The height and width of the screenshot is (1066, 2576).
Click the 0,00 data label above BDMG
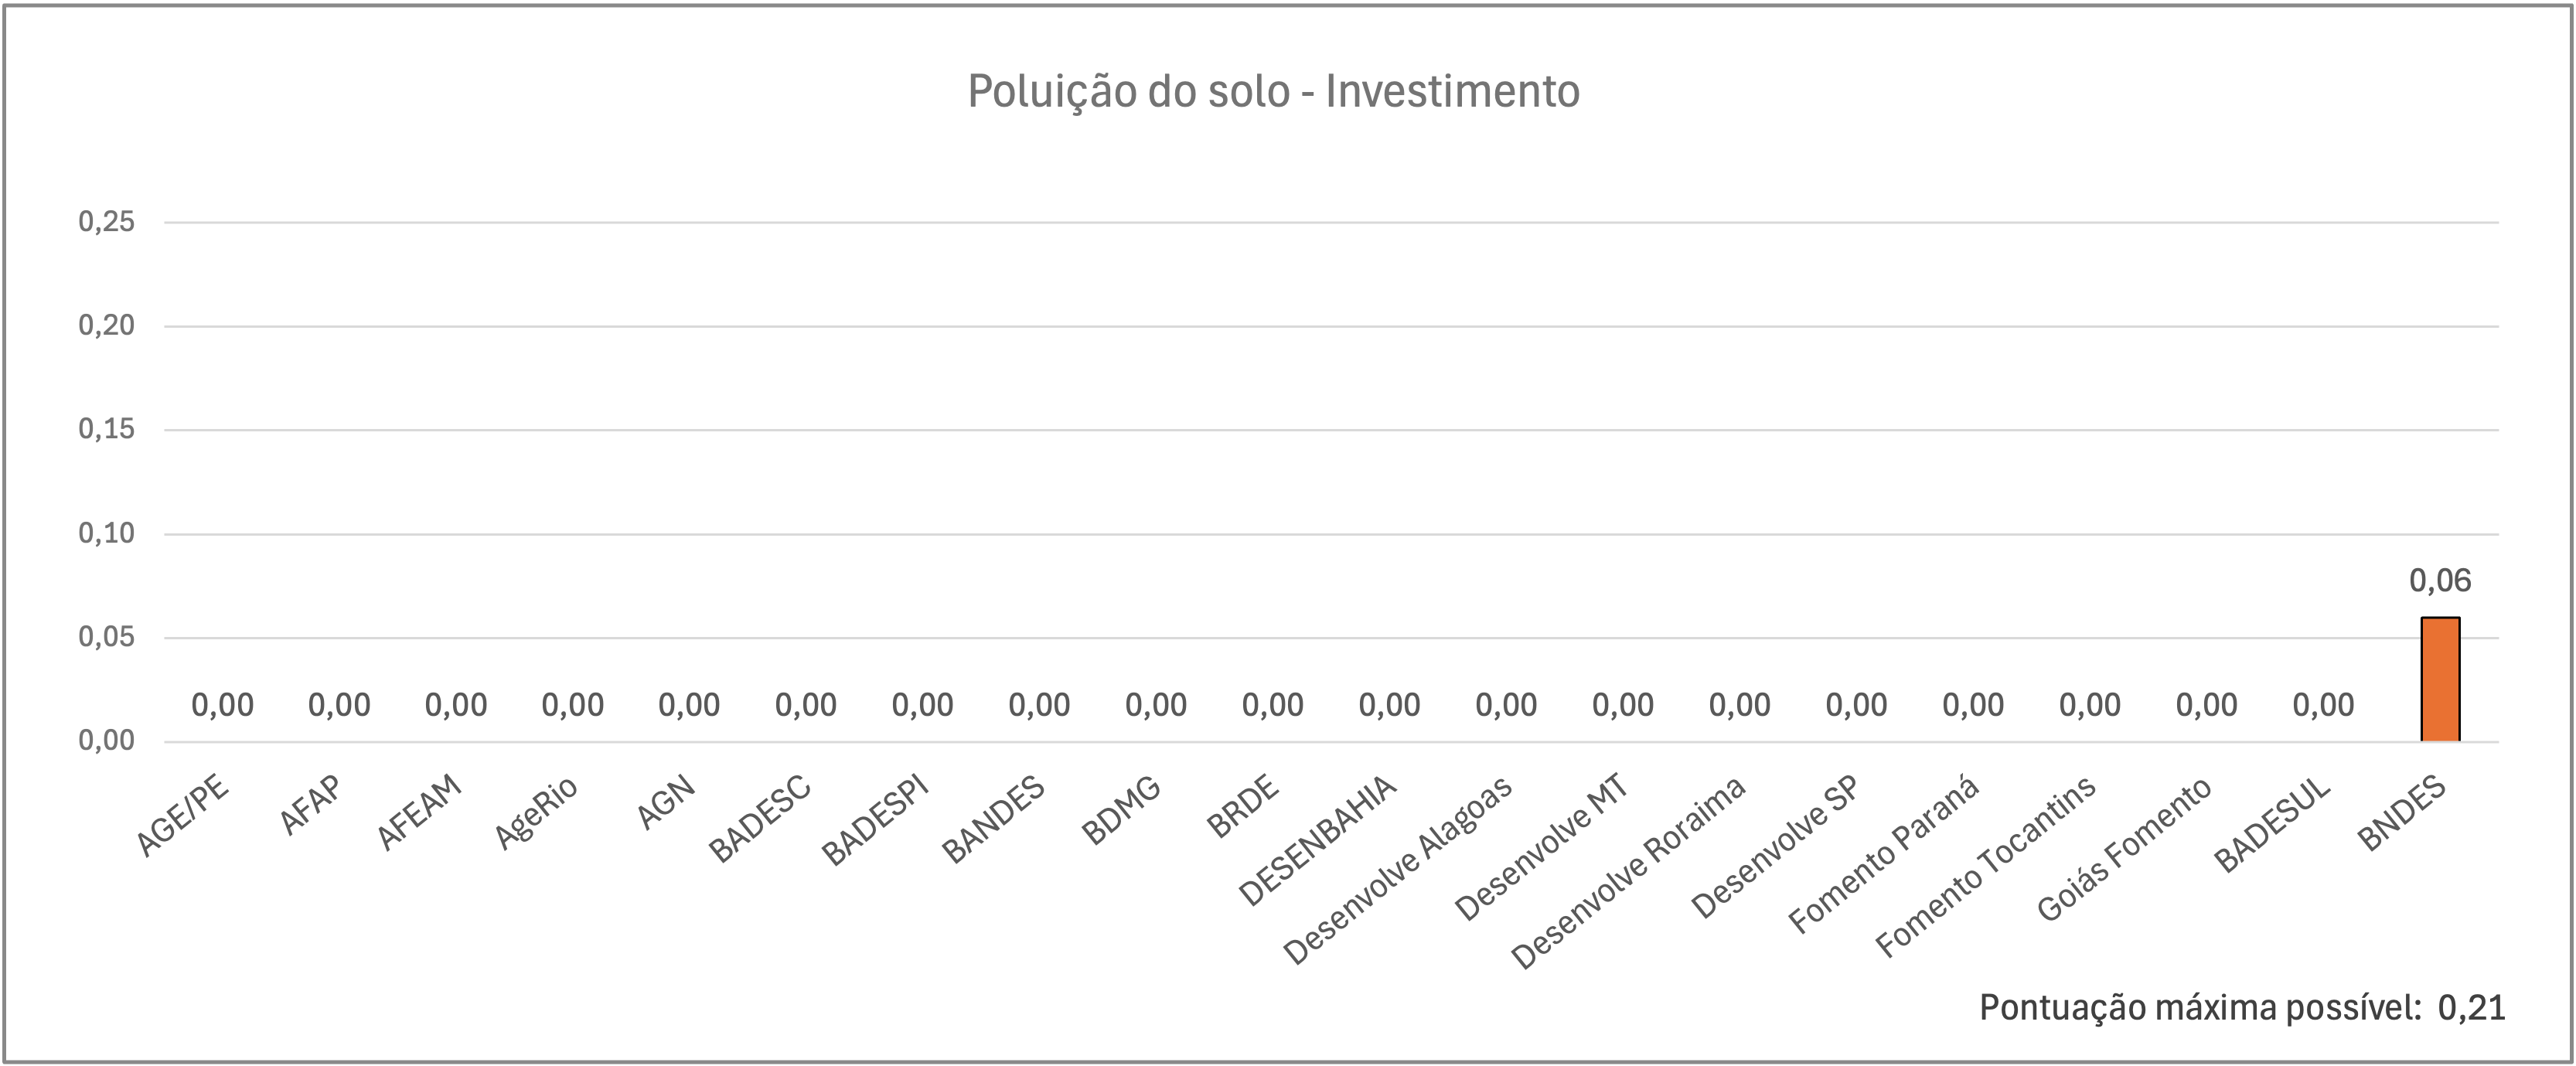pos(1156,706)
